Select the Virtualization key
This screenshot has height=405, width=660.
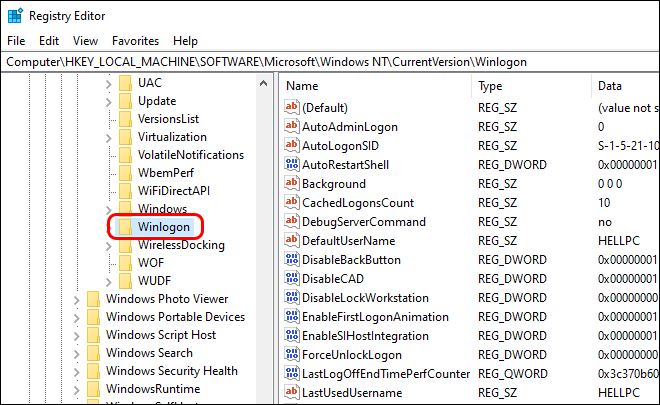pyautogui.click(x=172, y=137)
